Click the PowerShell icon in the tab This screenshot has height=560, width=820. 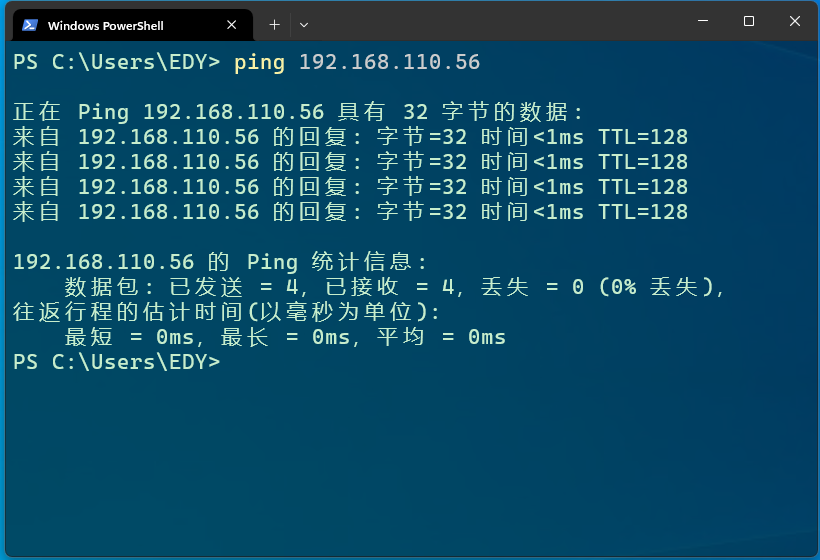(x=30, y=25)
